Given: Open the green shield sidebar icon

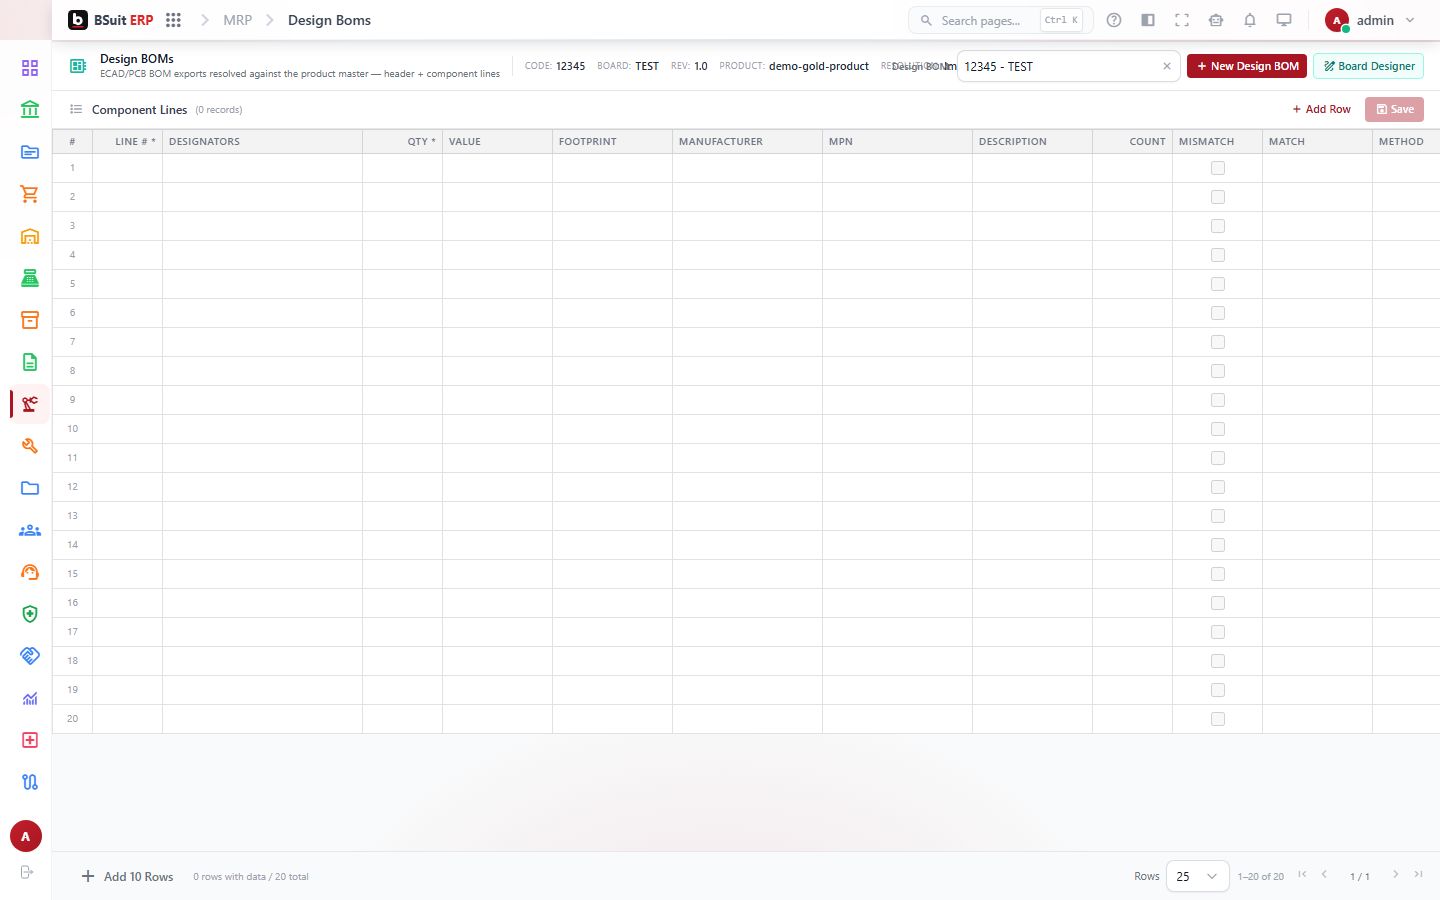Looking at the screenshot, I should tap(29, 614).
